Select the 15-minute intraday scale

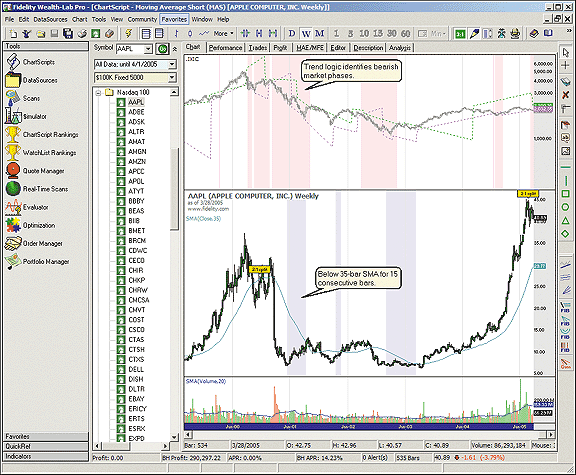click(378, 34)
